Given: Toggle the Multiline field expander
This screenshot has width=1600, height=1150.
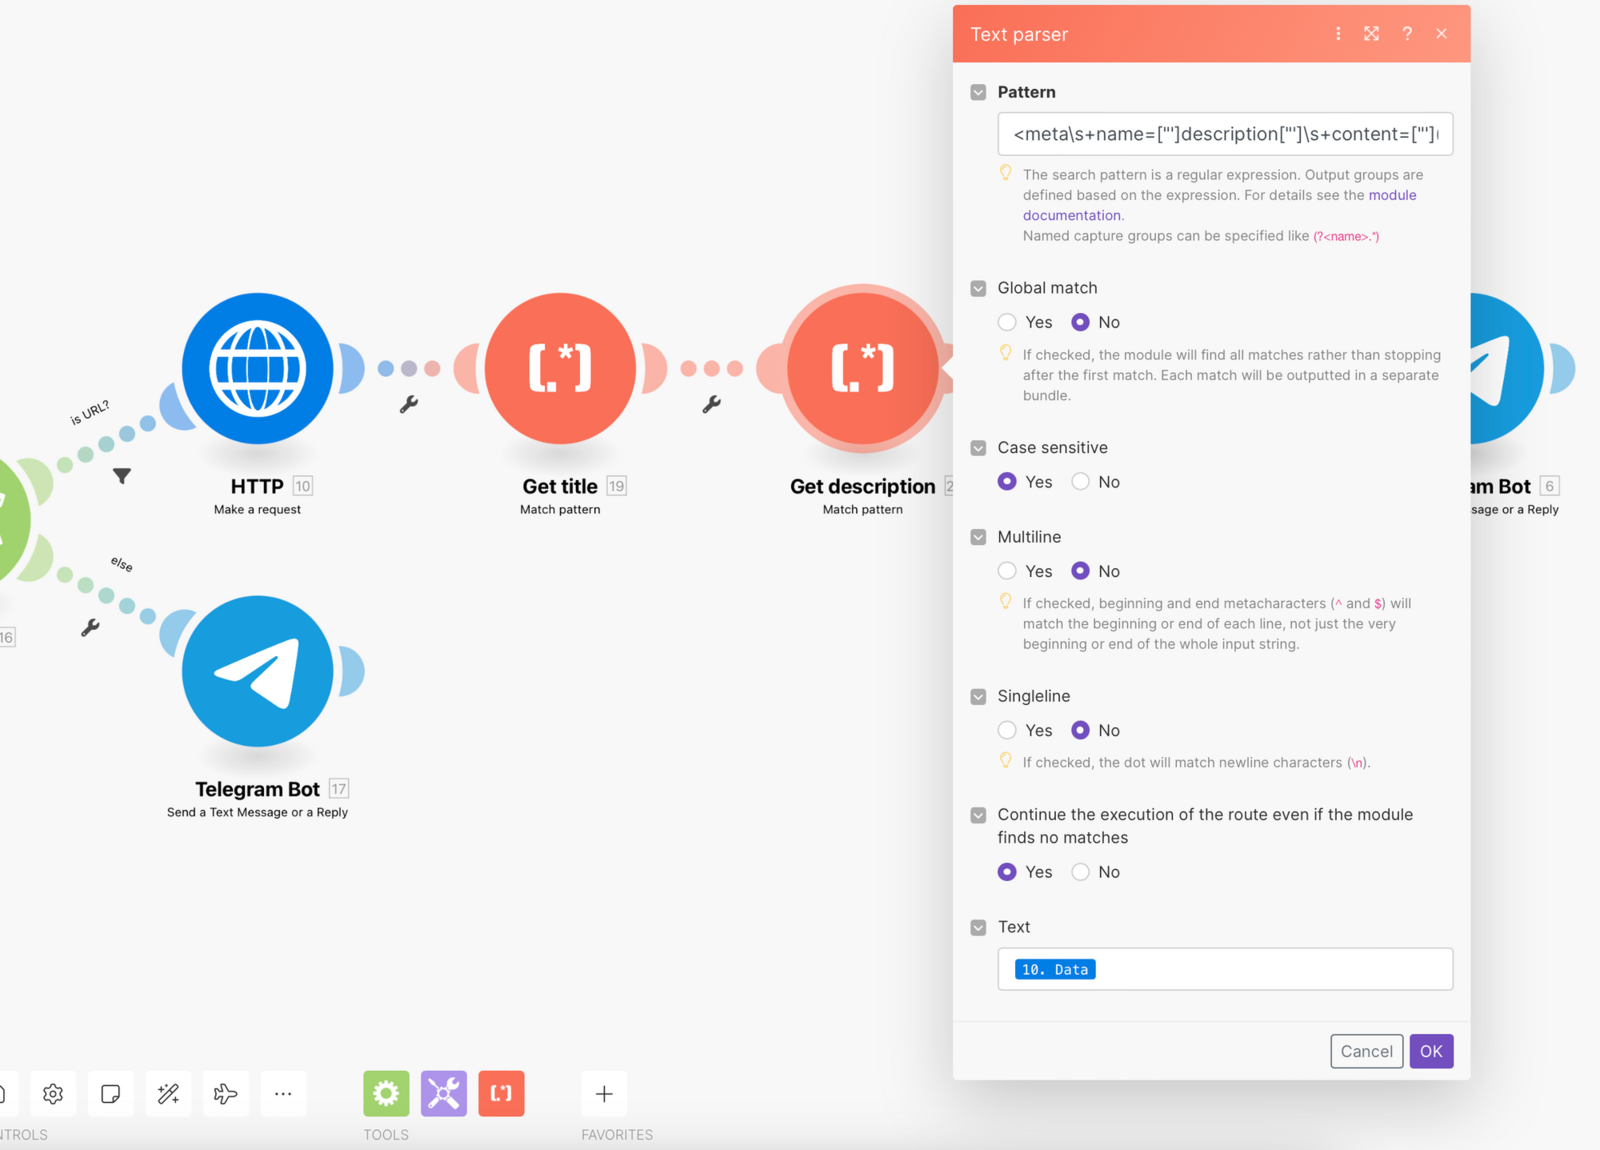Looking at the screenshot, I should tap(978, 537).
